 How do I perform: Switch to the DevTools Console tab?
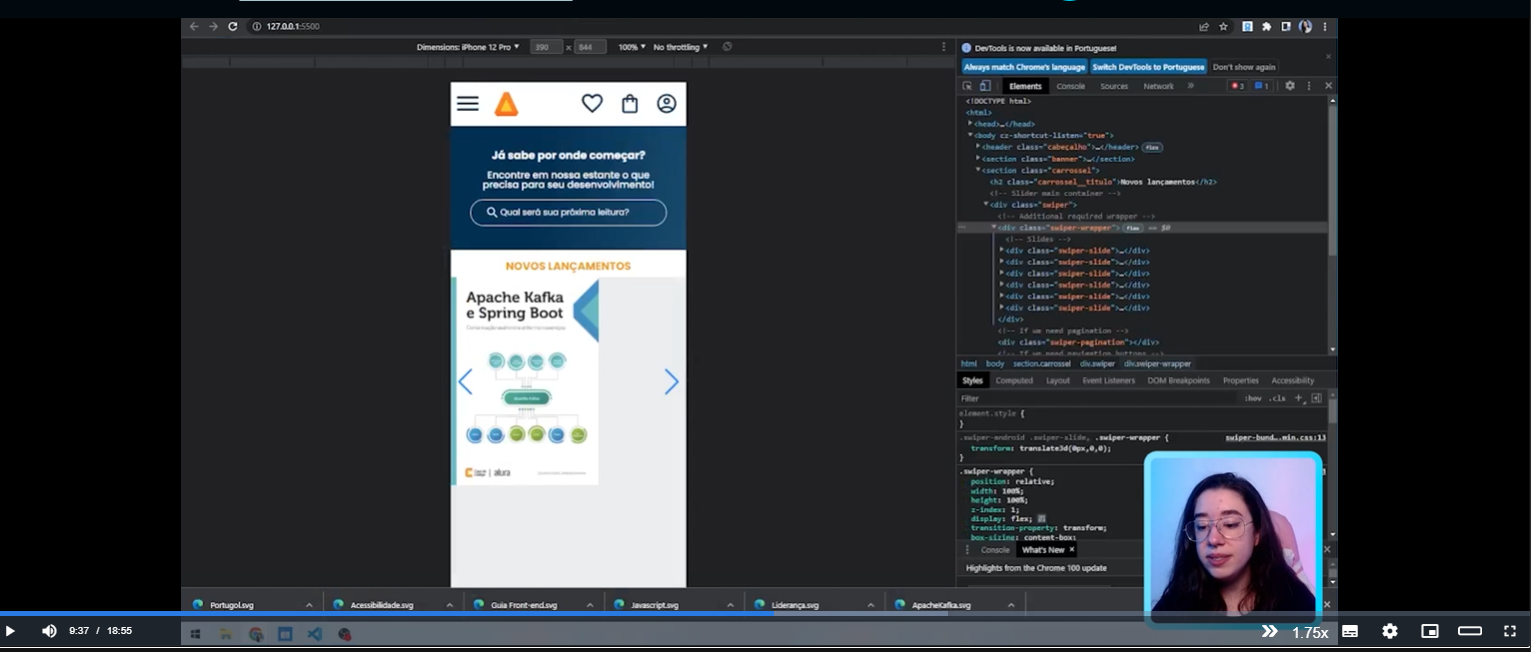(x=1071, y=86)
